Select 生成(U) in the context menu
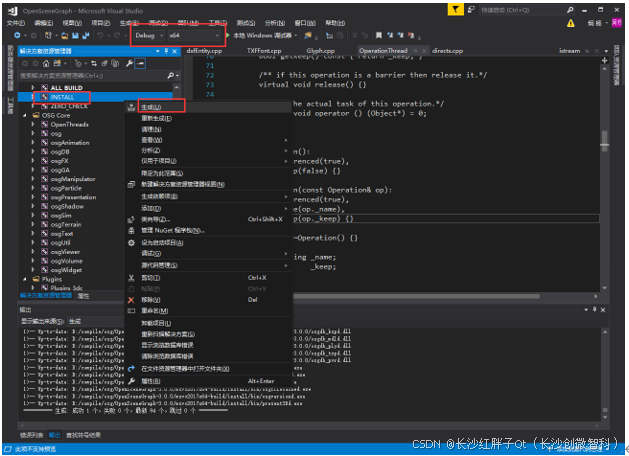The image size is (629, 456). tap(151, 106)
